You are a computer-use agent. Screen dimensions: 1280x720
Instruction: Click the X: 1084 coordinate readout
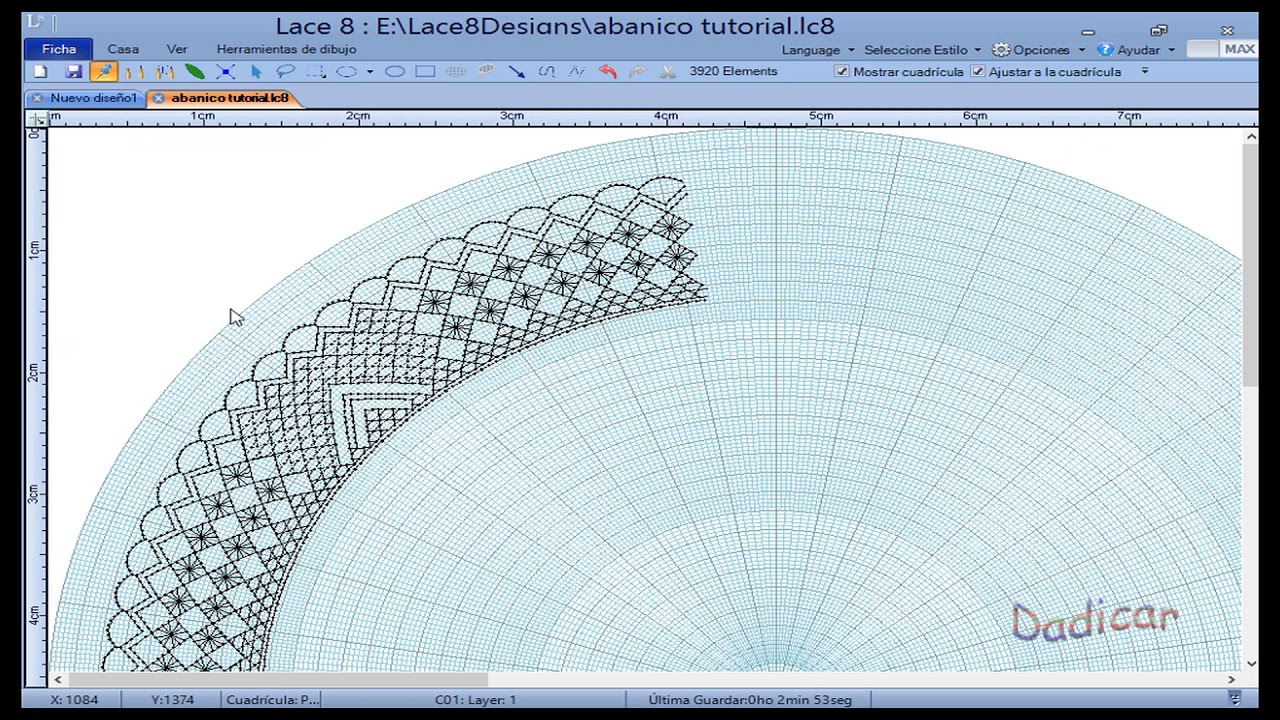pos(74,700)
